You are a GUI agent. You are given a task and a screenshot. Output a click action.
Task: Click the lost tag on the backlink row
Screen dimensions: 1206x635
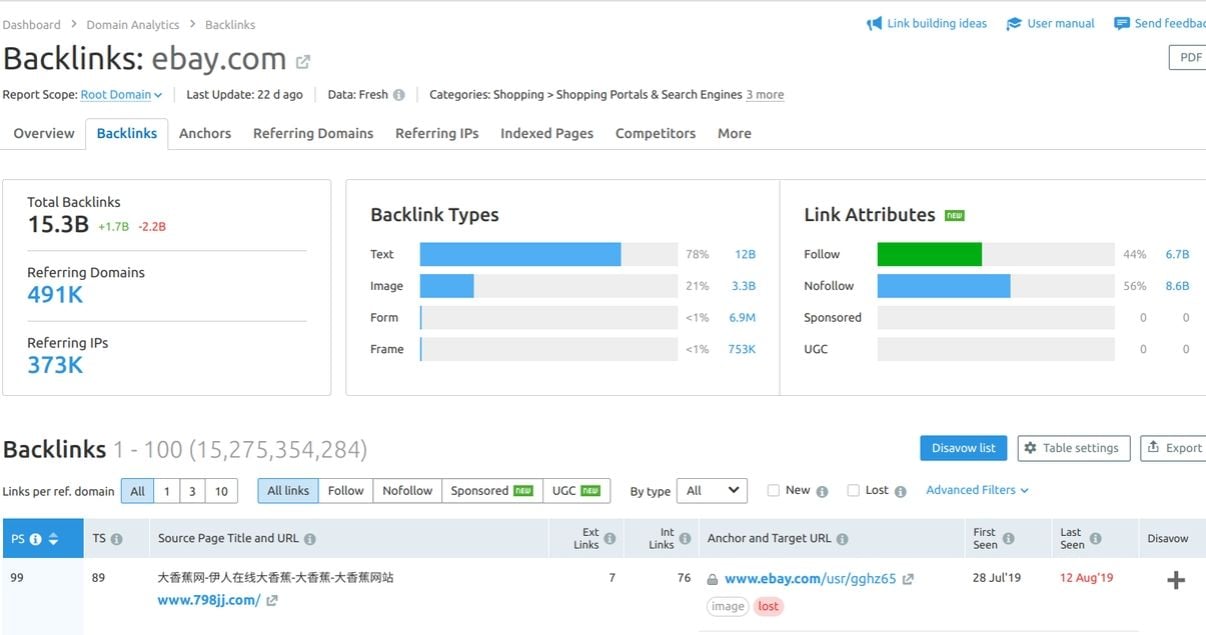(768, 606)
